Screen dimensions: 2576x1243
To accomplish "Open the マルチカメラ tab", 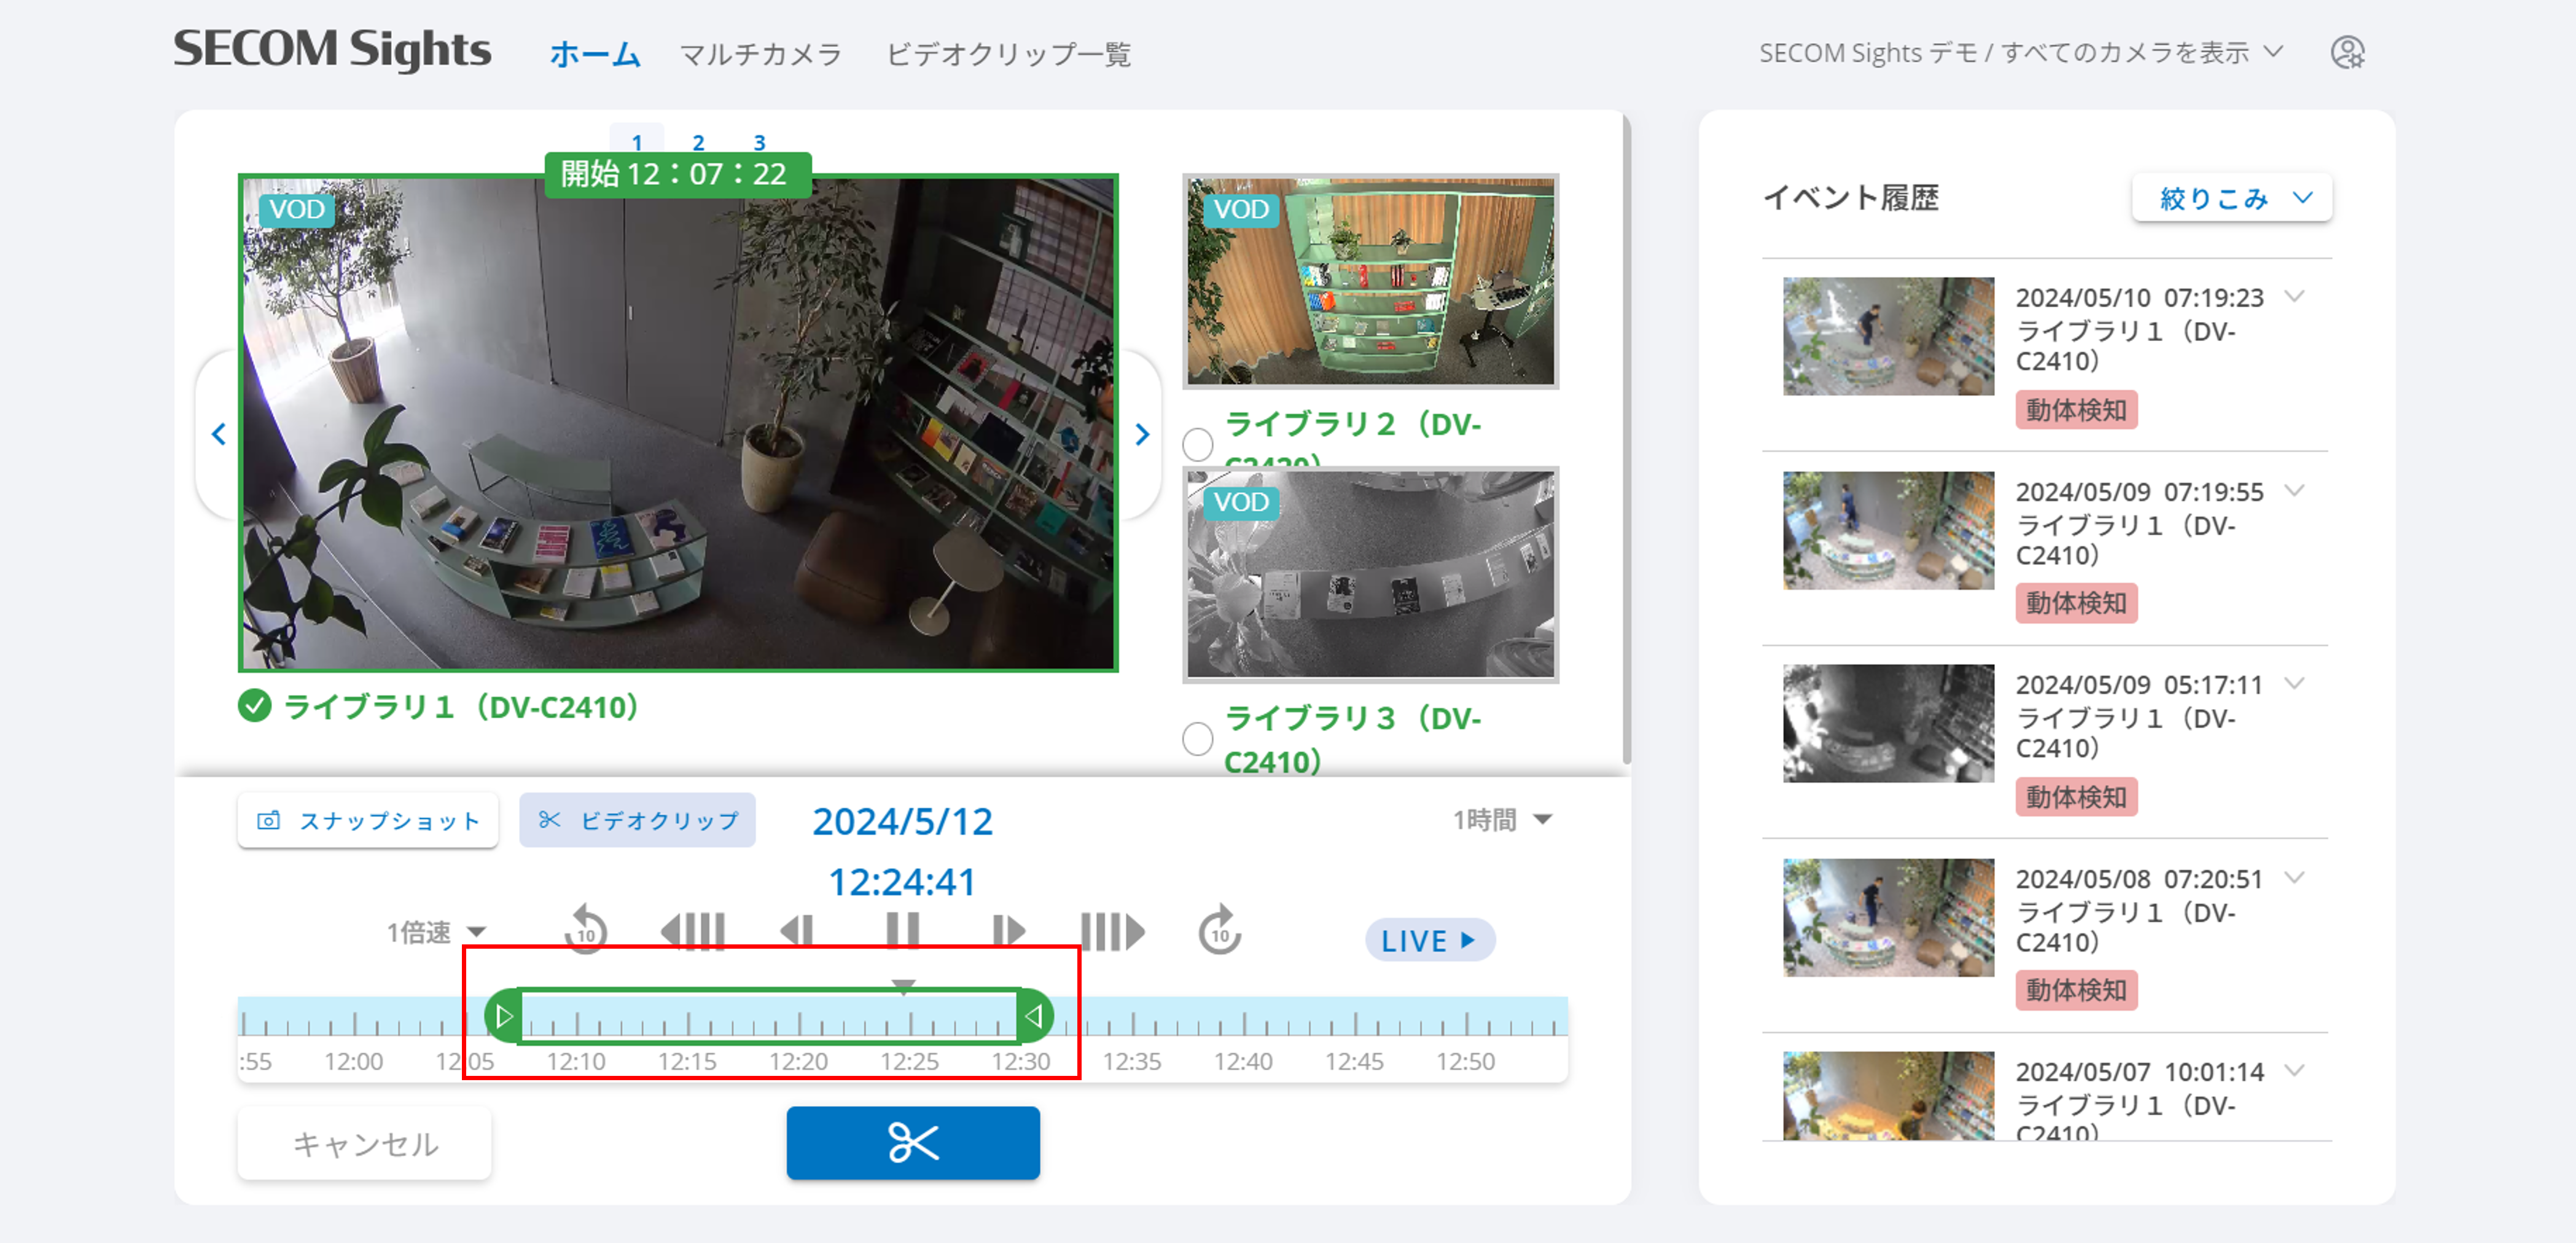I will 760,53.
